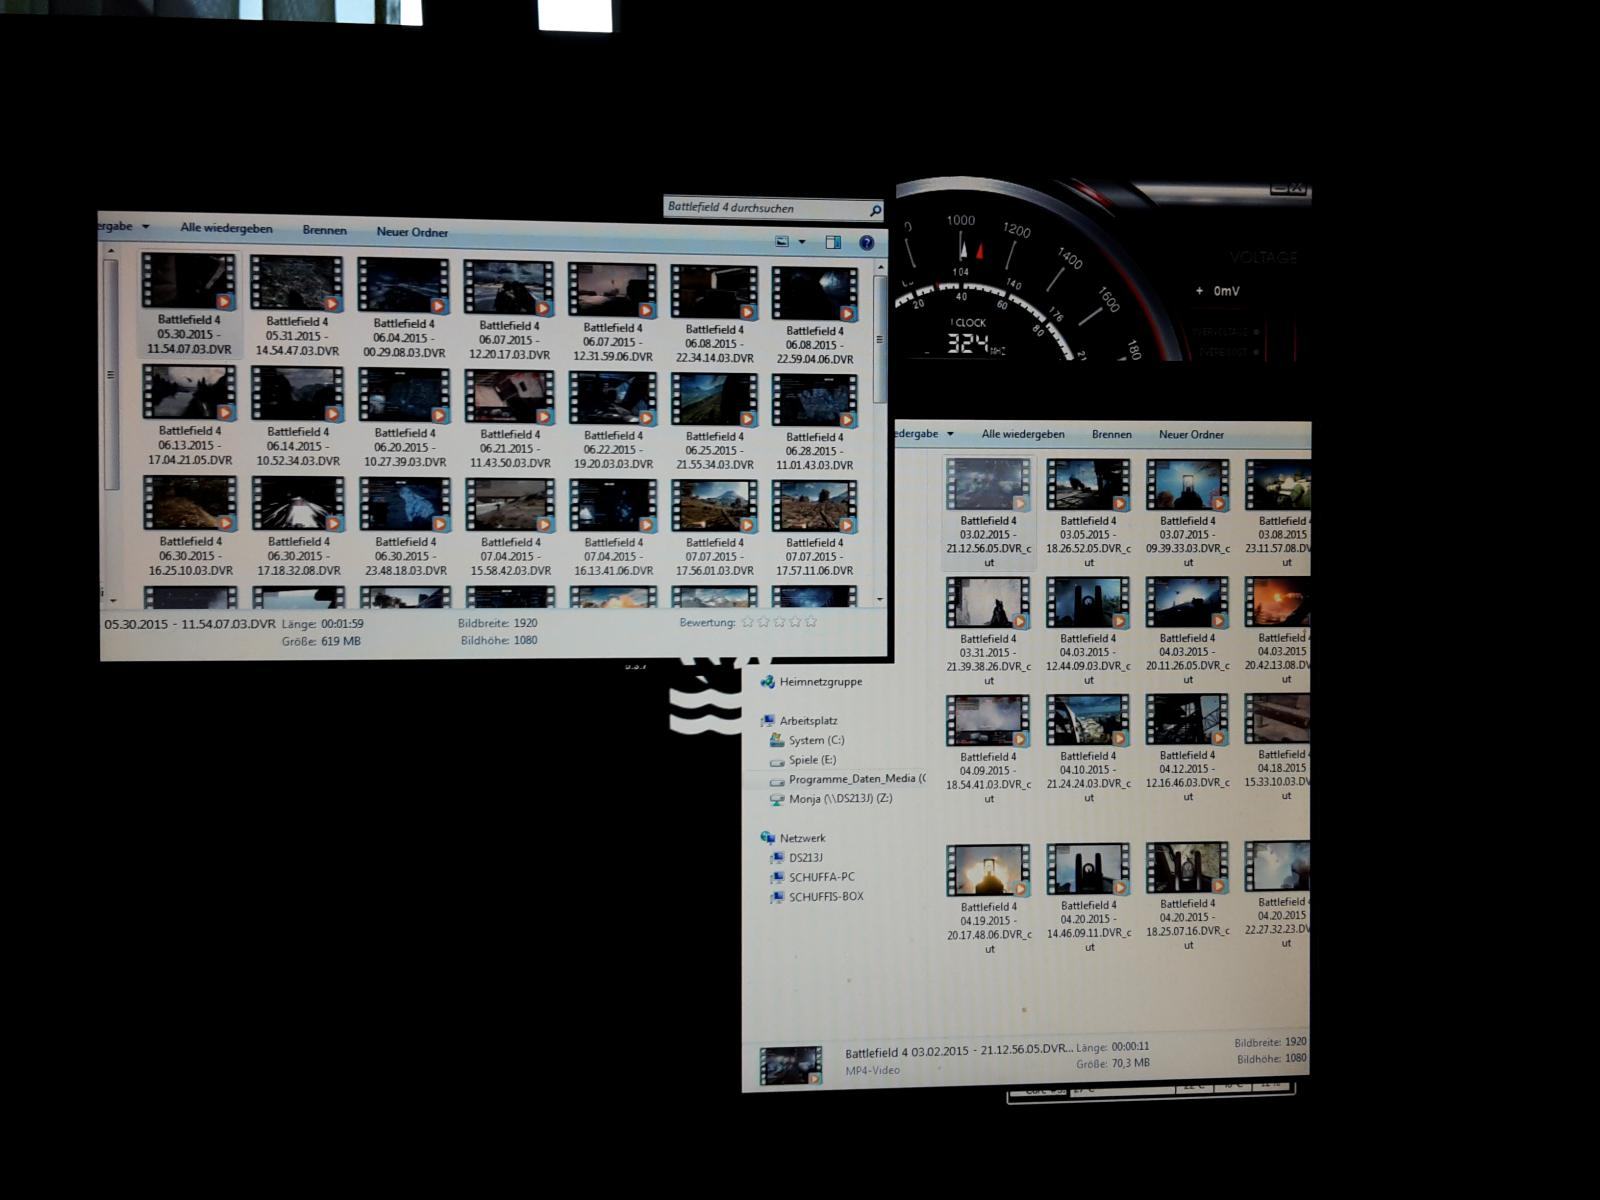Select video 06.14.2015 - 10.52.34.03.DVR

[x=298, y=416]
